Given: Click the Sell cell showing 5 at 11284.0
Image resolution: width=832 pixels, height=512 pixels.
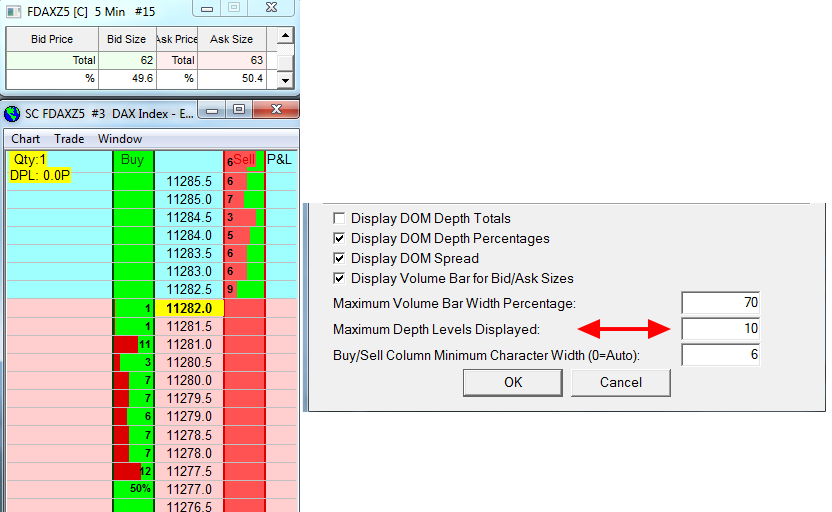Looking at the screenshot, I should point(244,236).
